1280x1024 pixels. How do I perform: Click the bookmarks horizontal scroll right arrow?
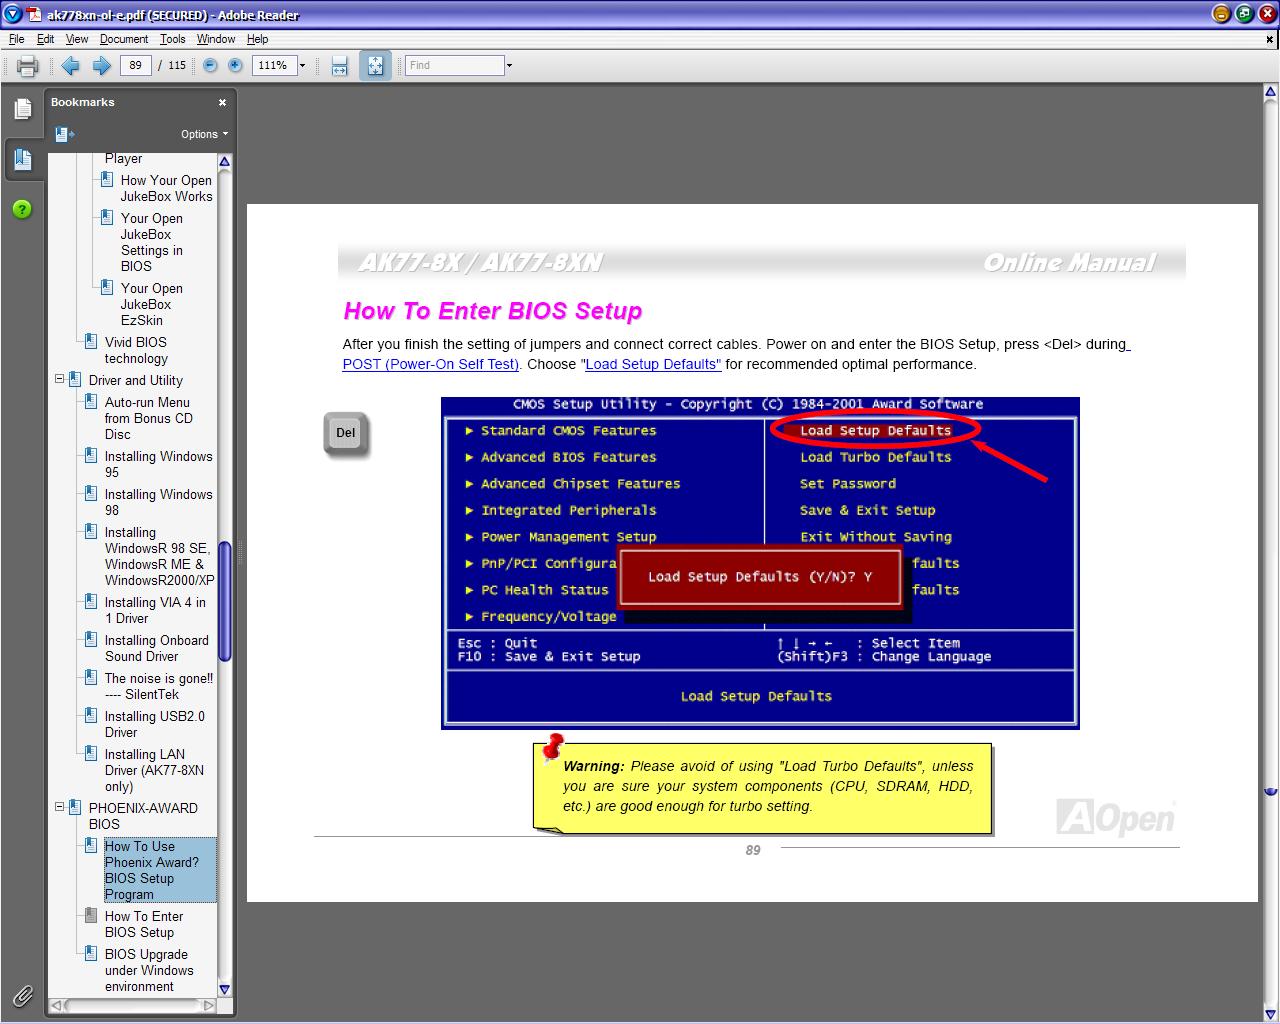coord(208,1005)
